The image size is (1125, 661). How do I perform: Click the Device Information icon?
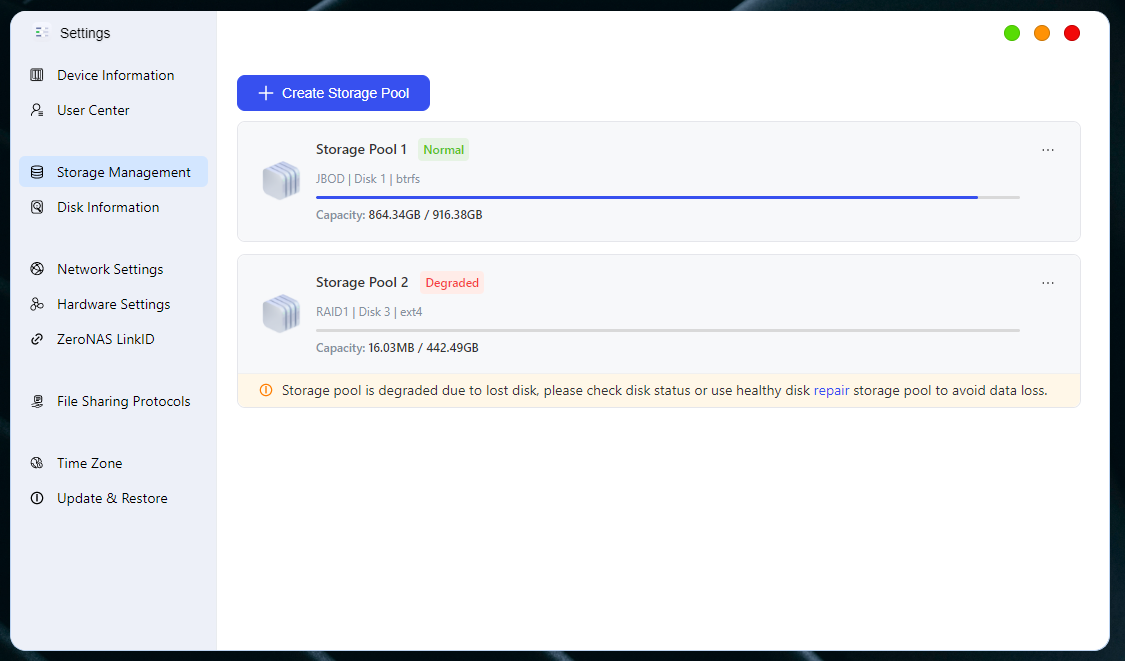point(37,75)
